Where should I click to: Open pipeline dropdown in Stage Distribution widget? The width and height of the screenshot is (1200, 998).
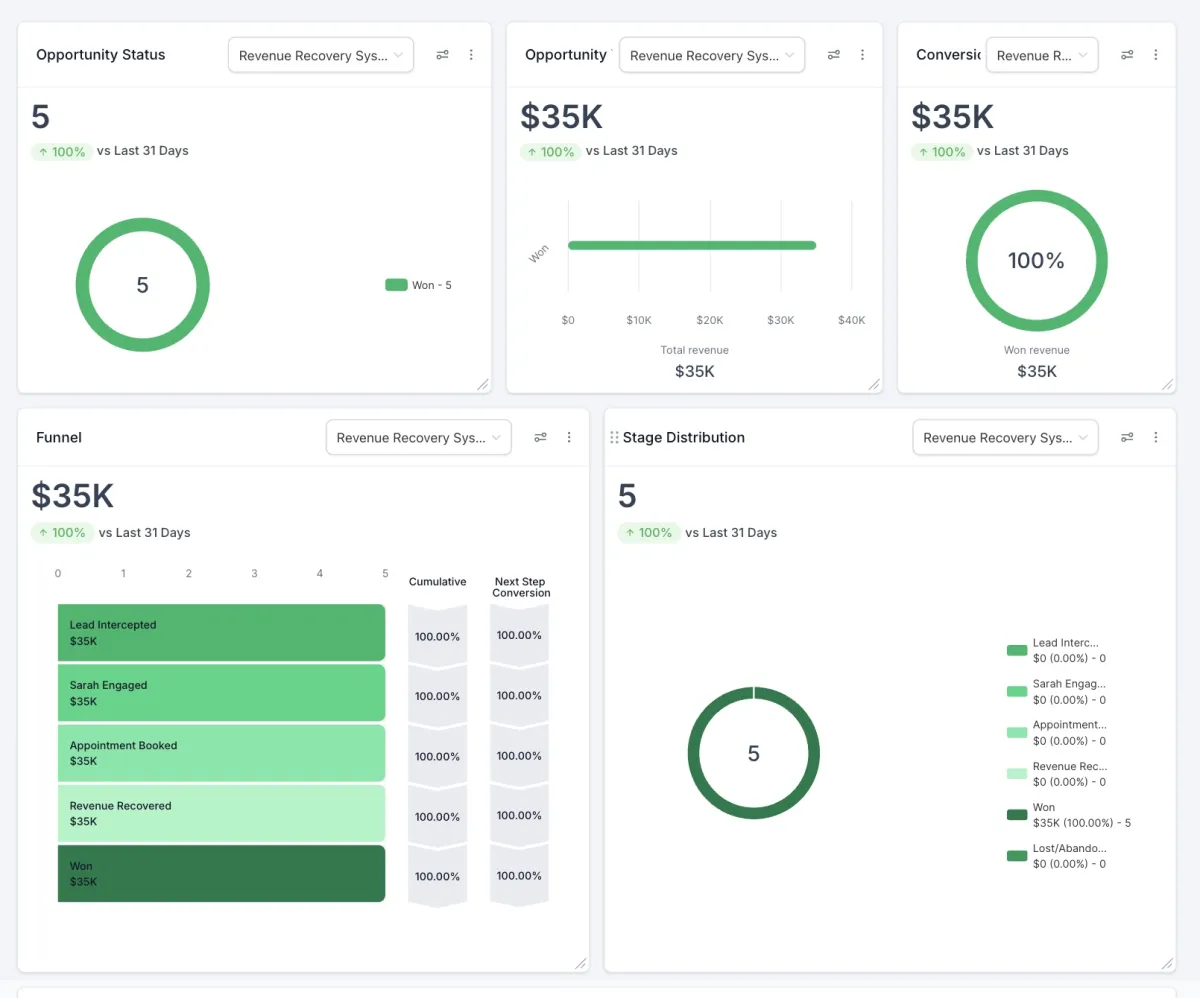(x=1005, y=437)
